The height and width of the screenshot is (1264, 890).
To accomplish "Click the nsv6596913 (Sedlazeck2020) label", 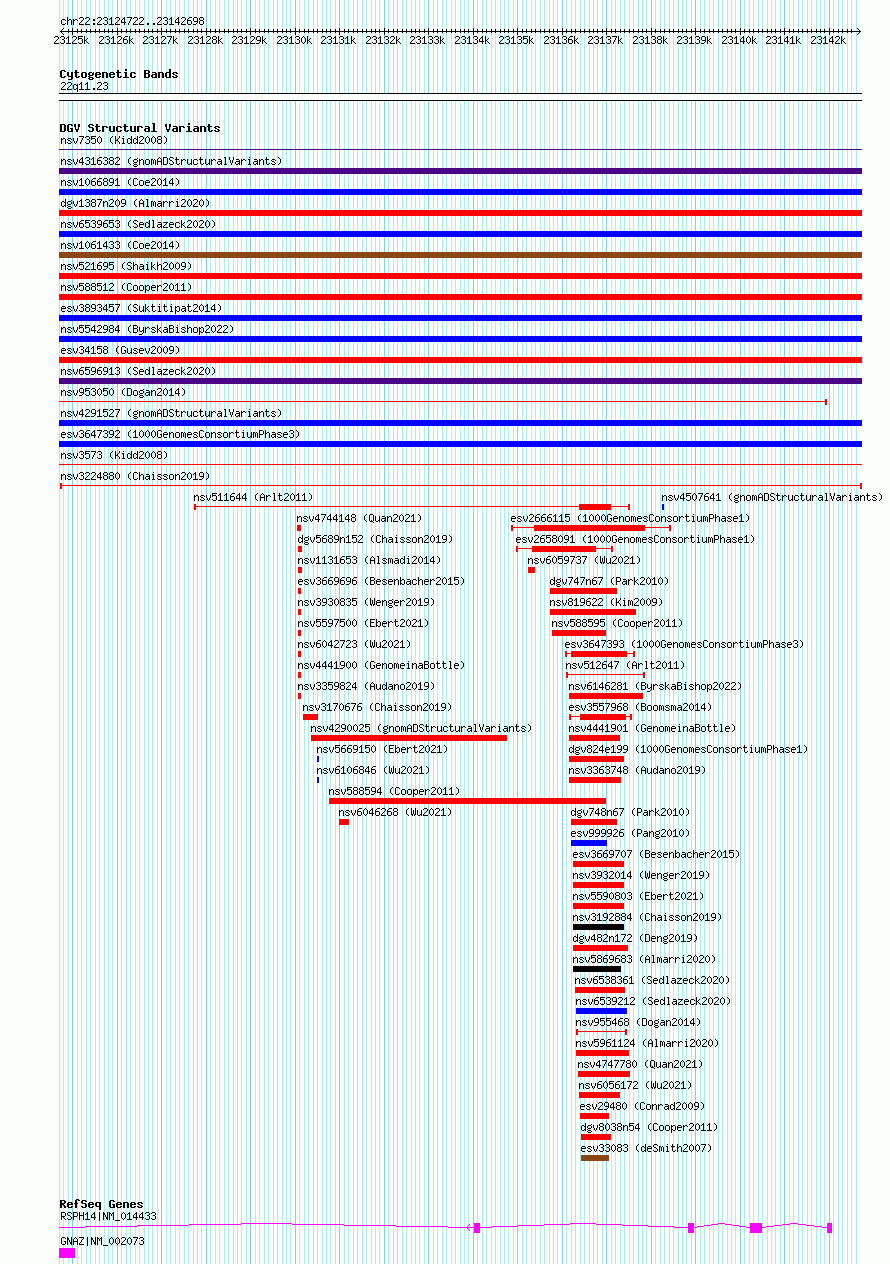I will coord(138,371).
